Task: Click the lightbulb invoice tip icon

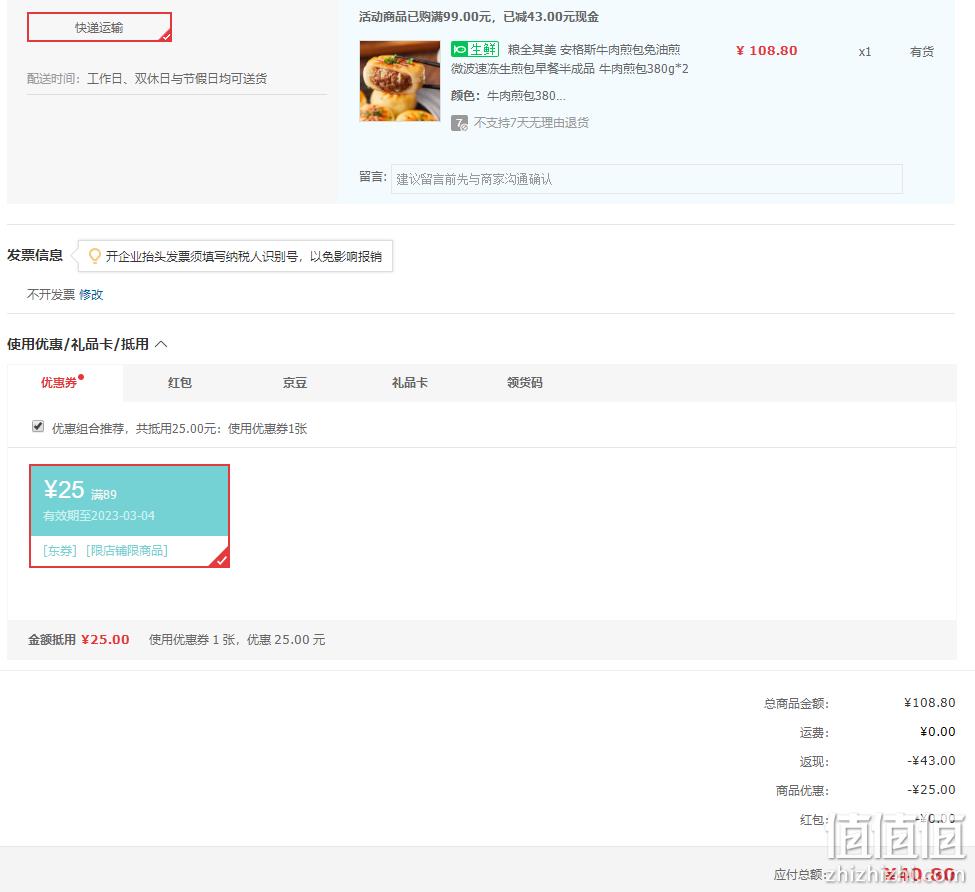Action: coord(95,256)
